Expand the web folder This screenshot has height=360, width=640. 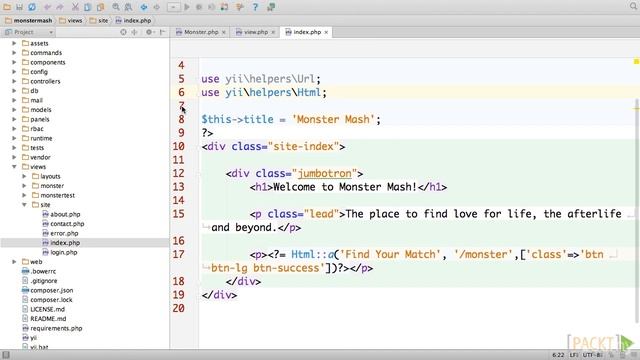tap(14, 262)
